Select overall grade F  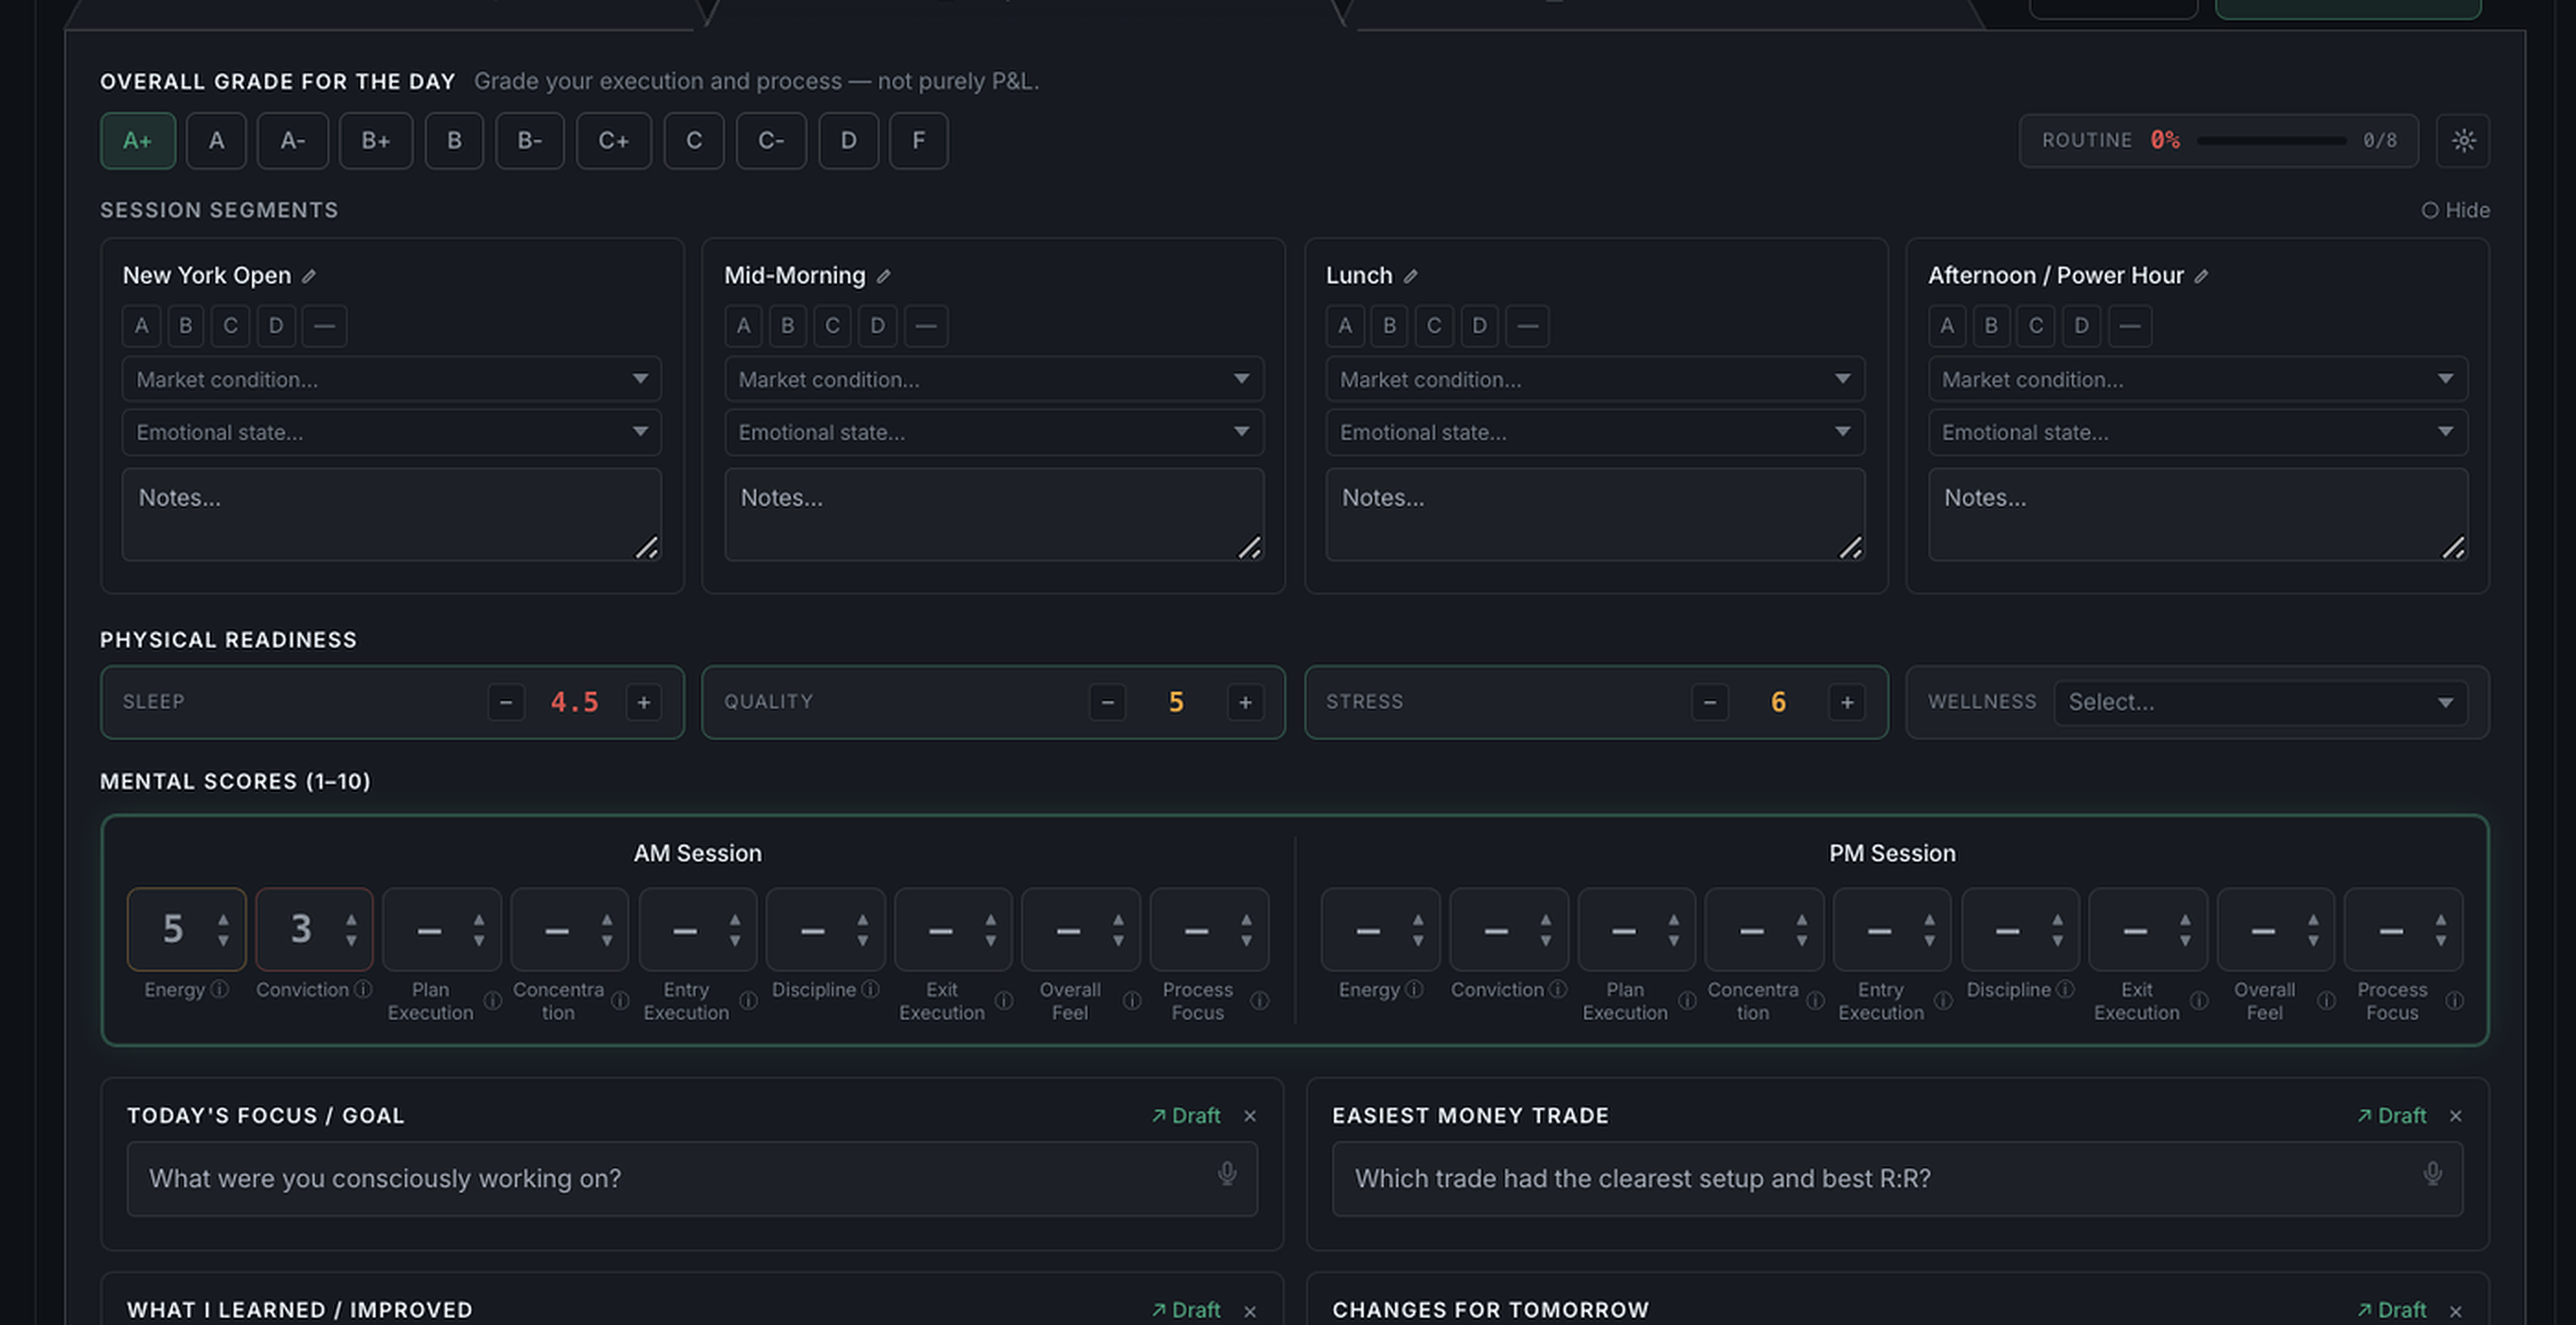tap(919, 141)
